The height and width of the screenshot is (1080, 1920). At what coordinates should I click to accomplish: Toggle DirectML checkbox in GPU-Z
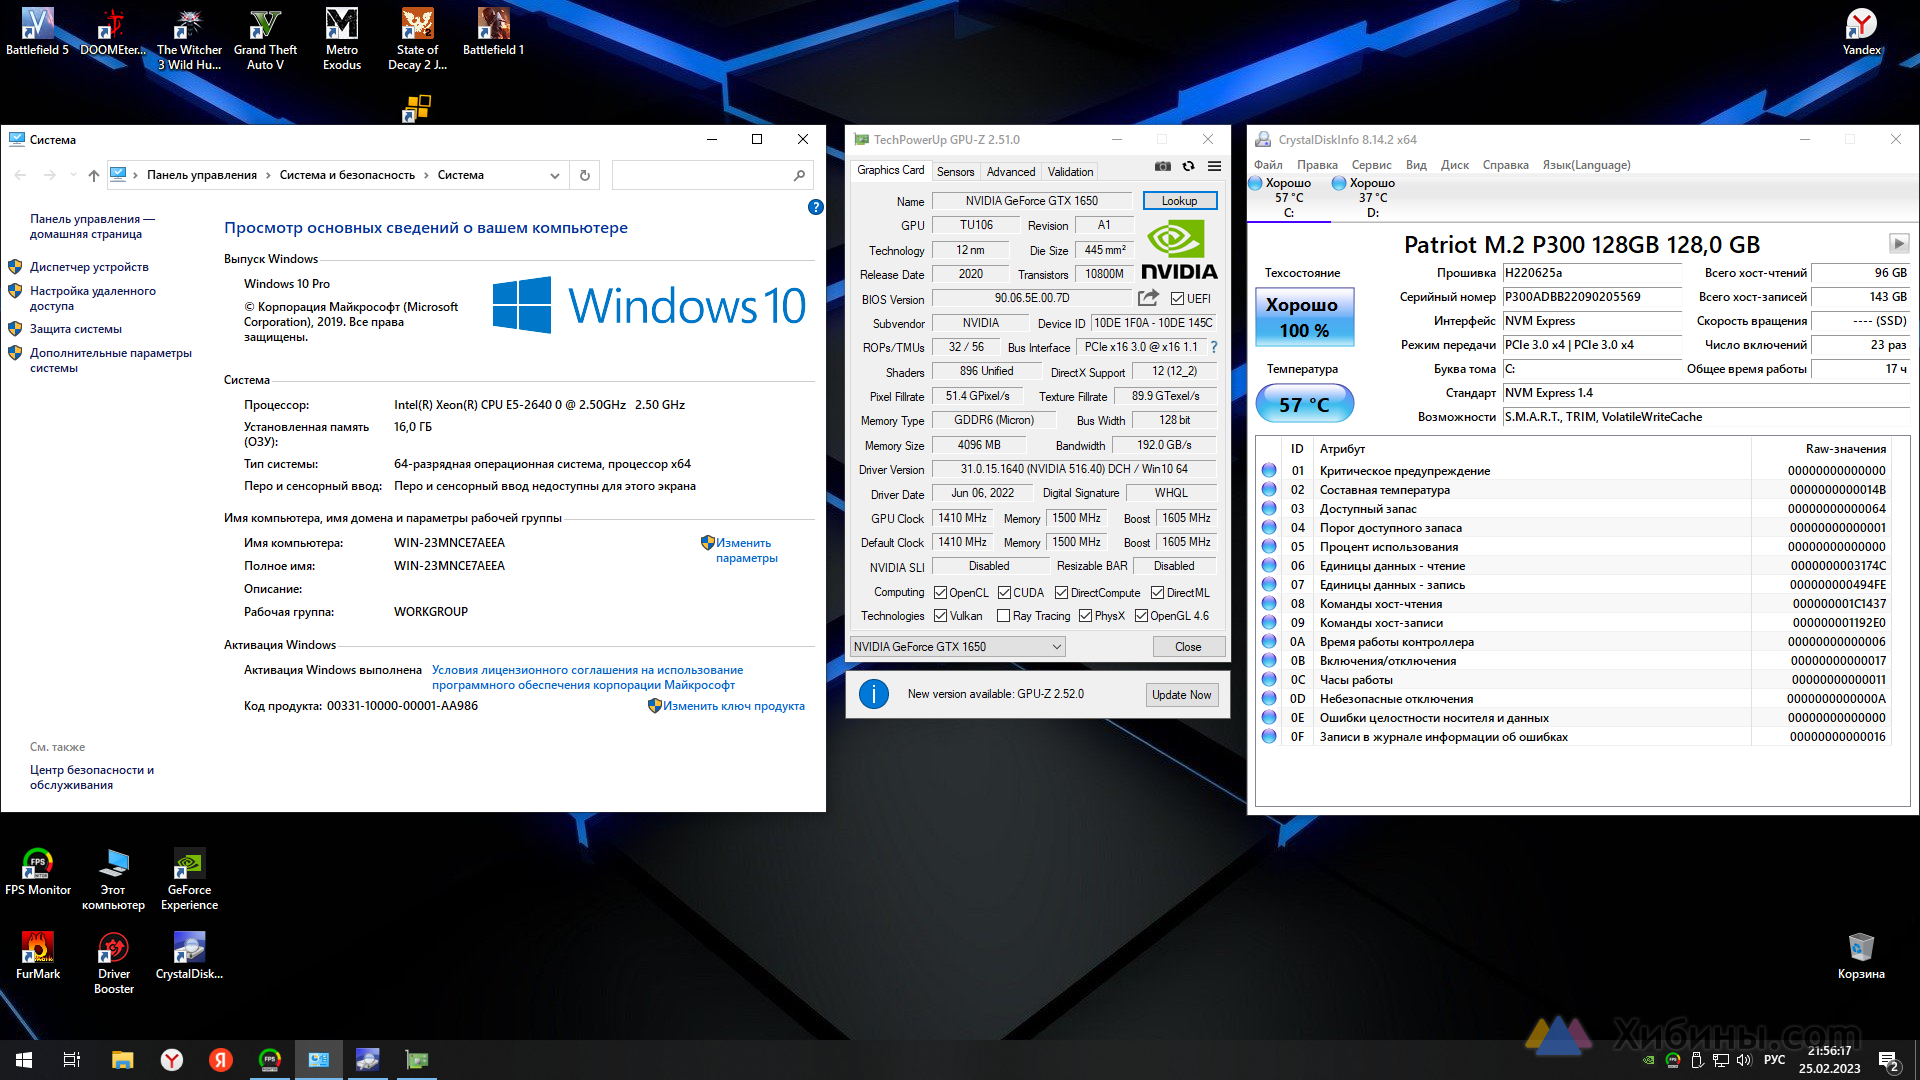coord(1157,593)
